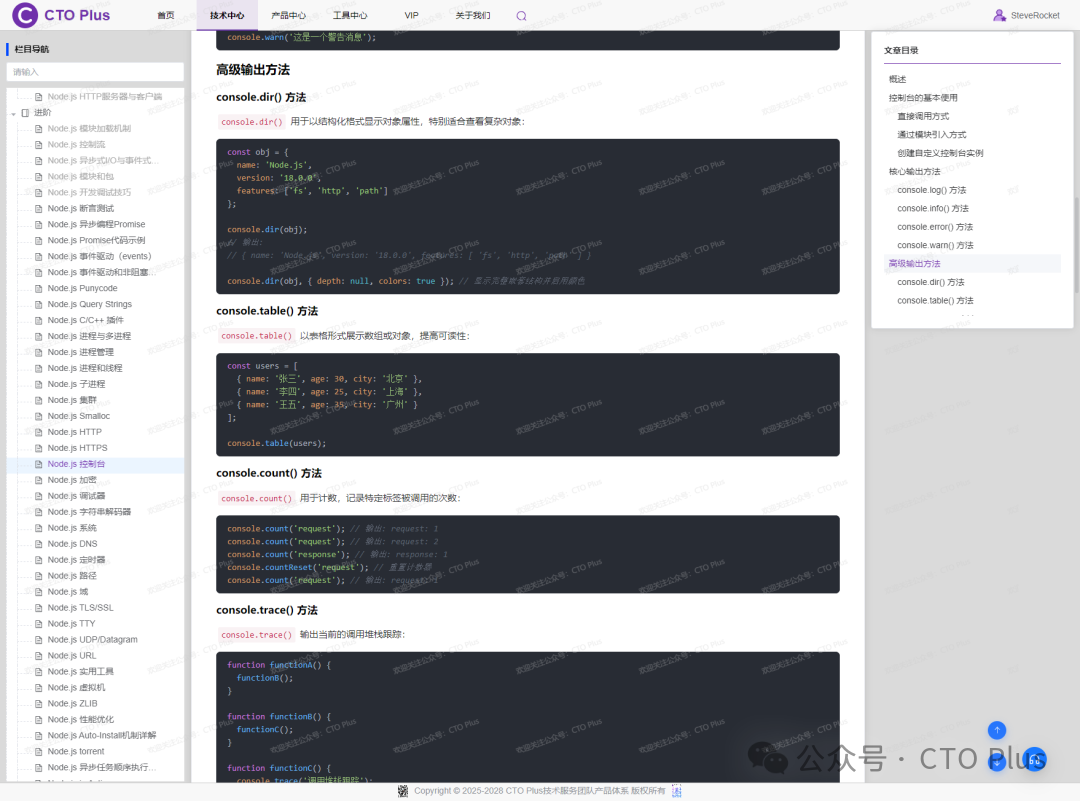Screen dimensions: 1080x801
Task: Jump to 创建自定义控制台实例 section
Action: point(940,154)
